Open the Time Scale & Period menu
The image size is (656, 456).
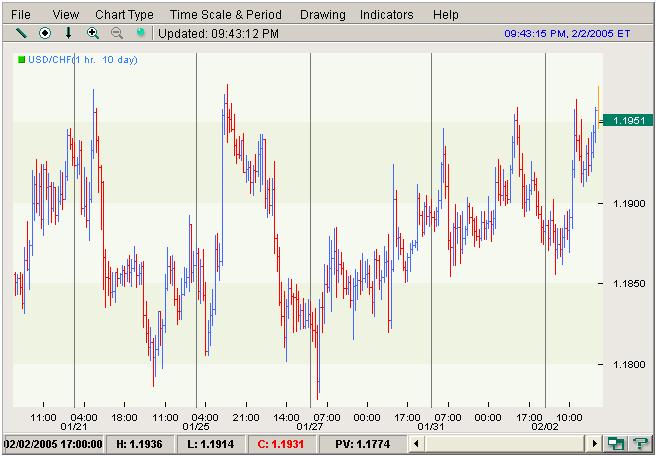(226, 15)
